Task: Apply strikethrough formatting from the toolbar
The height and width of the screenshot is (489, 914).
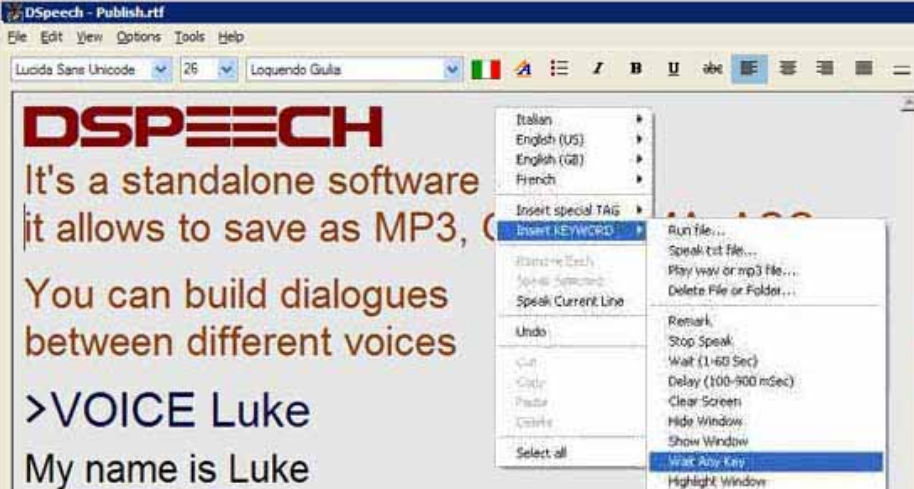Action: click(x=712, y=70)
